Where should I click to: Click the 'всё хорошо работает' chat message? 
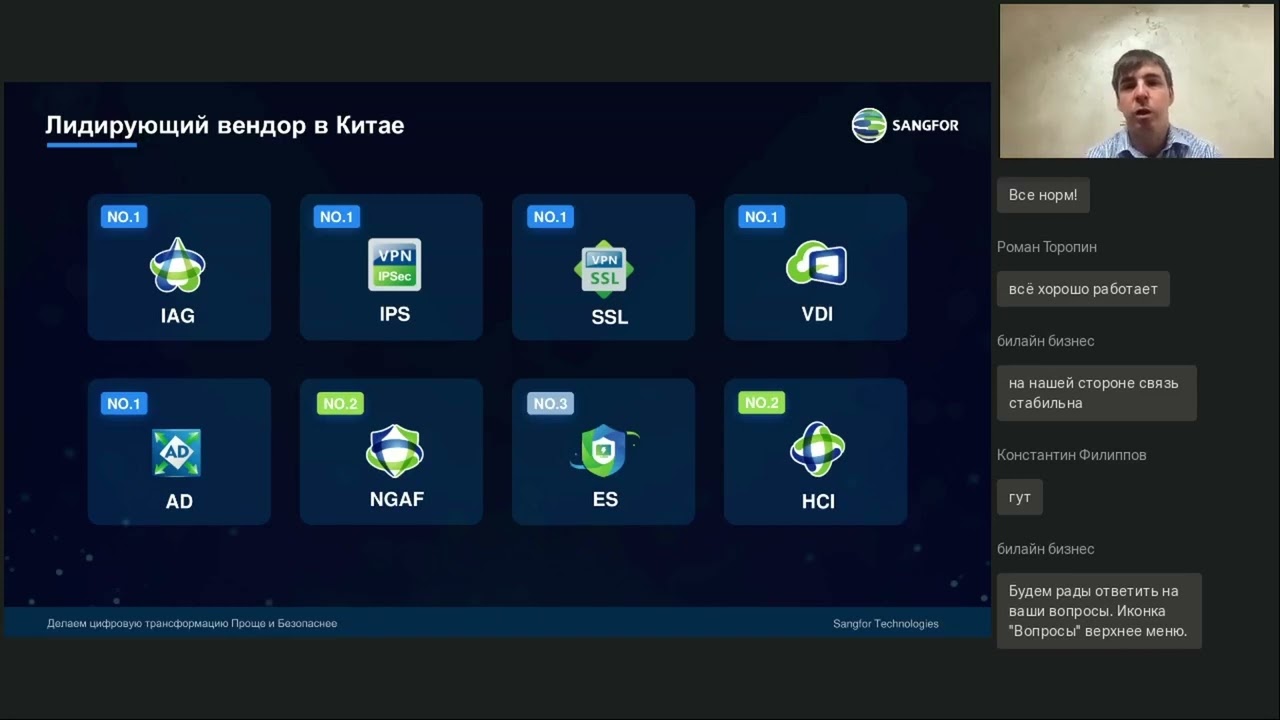[x=1083, y=289]
